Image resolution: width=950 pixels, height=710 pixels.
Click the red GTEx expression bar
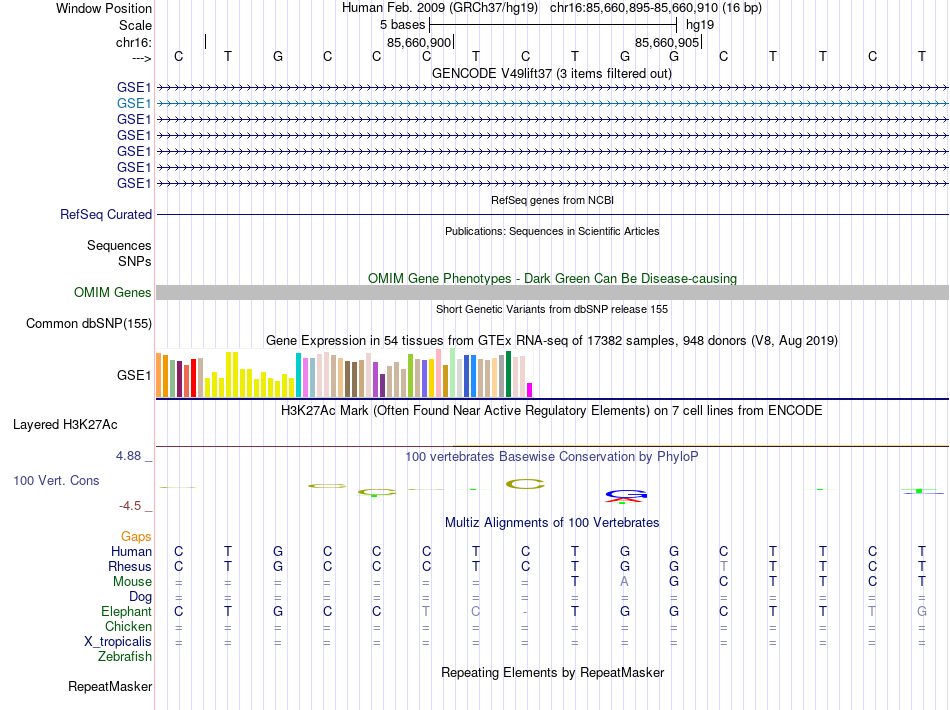click(x=193, y=378)
